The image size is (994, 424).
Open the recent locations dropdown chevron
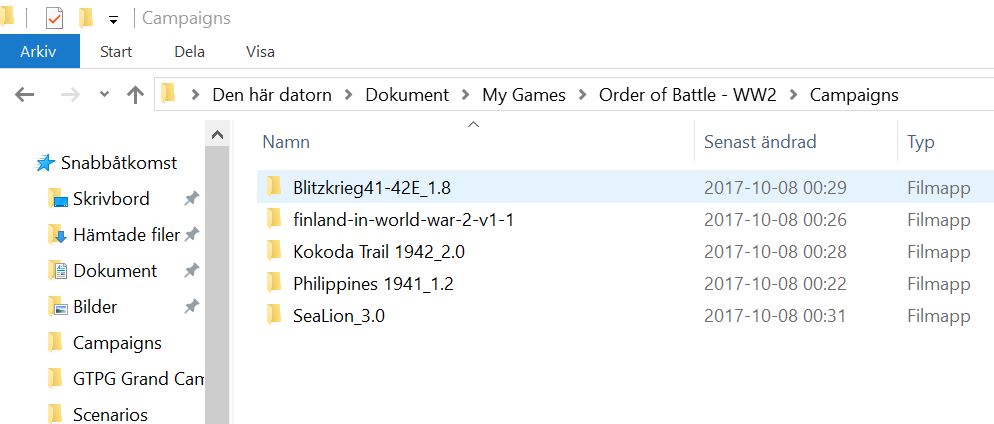(x=105, y=95)
